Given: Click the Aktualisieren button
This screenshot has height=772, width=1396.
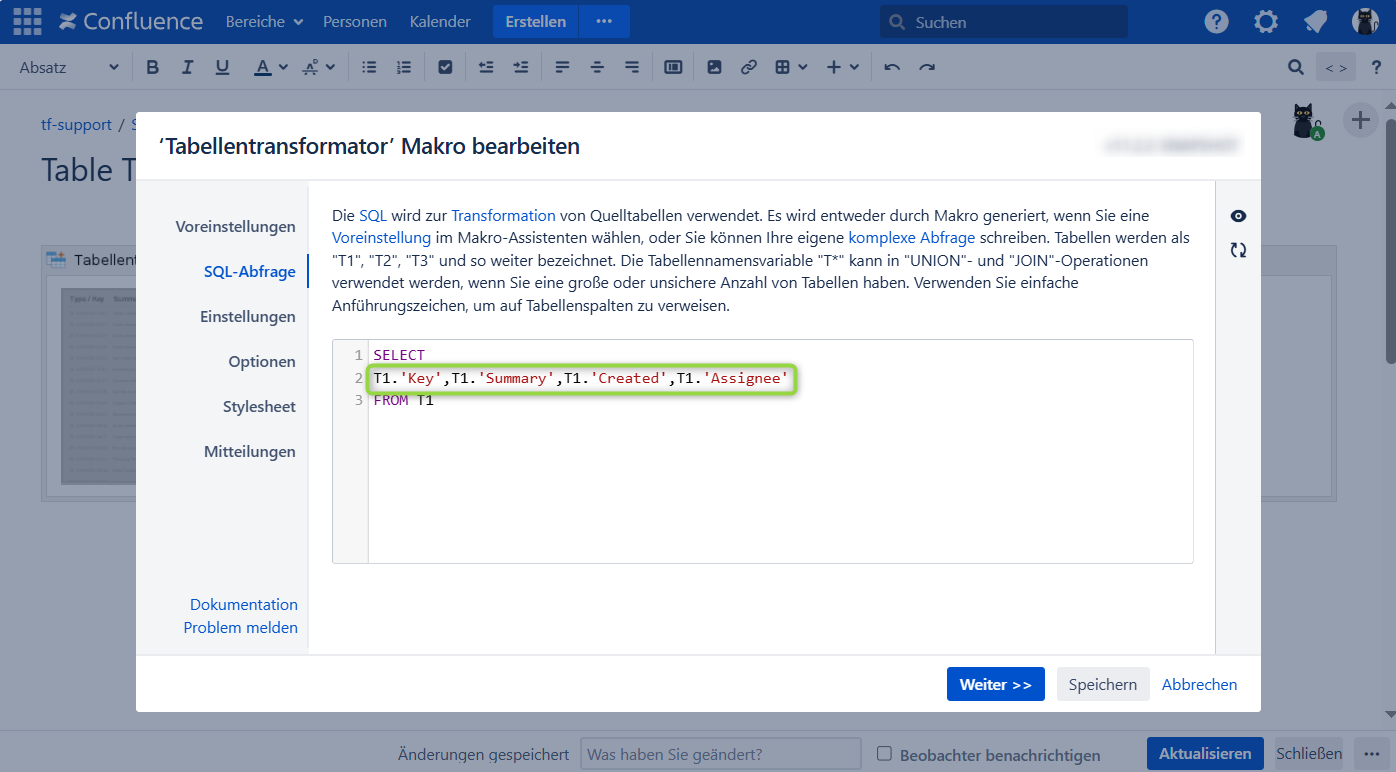Looking at the screenshot, I should click(x=1205, y=754).
